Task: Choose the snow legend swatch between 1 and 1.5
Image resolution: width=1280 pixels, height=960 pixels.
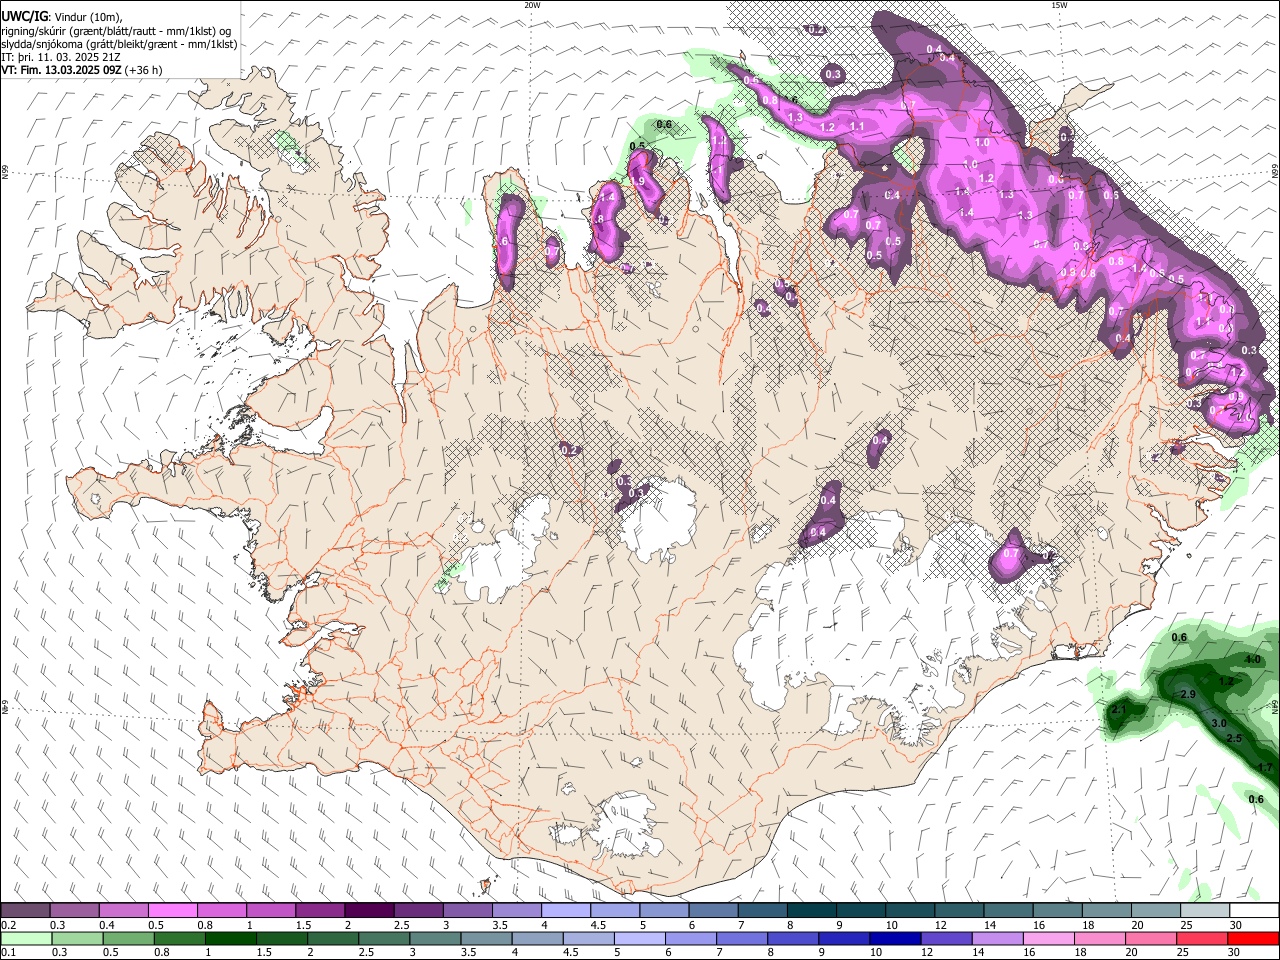Action: click(x=270, y=911)
